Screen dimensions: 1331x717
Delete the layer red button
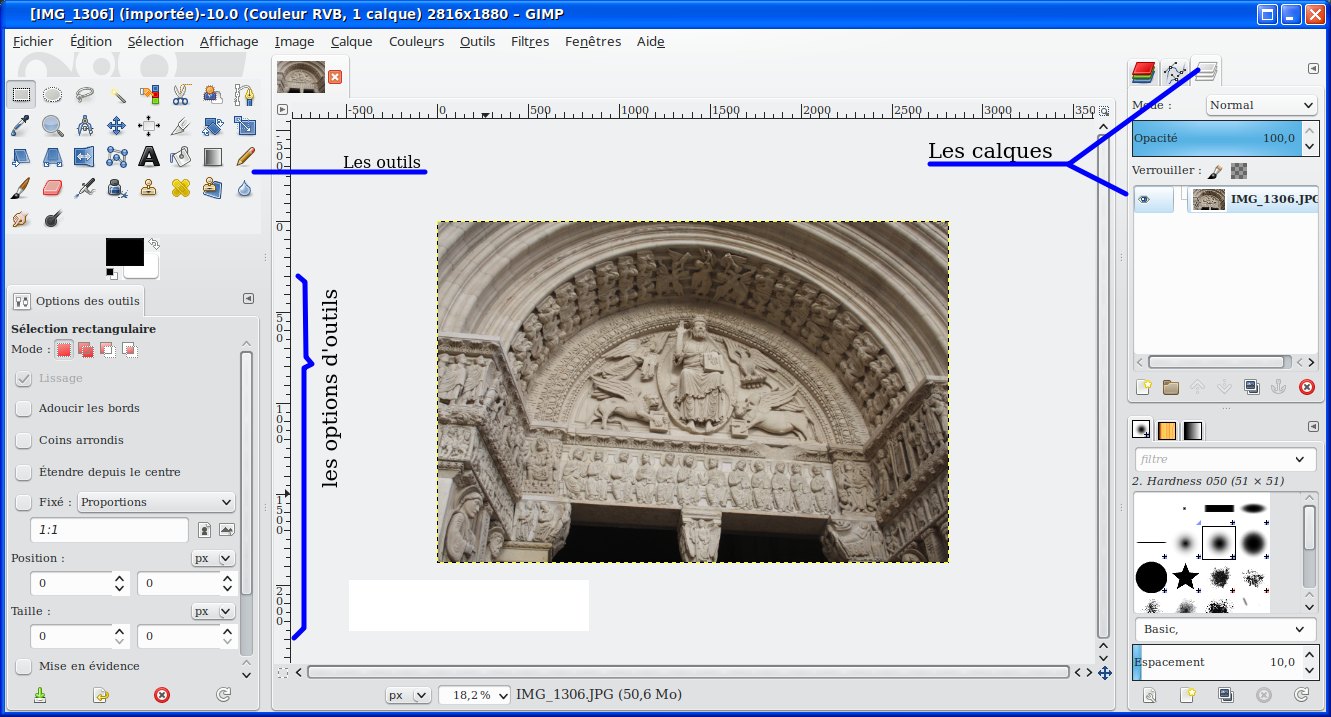pyautogui.click(x=1306, y=387)
